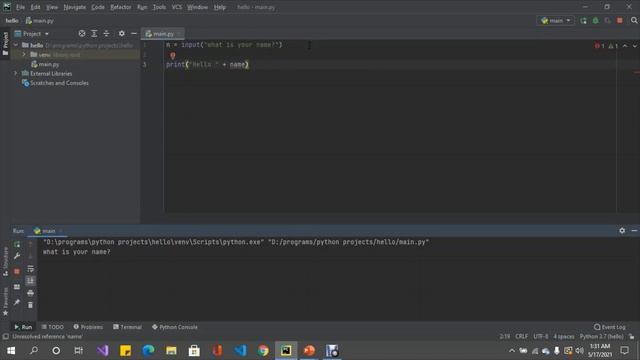The image size is (640, 360).
Task: Toggle the Project side tab
Action: tap(5, 43)
